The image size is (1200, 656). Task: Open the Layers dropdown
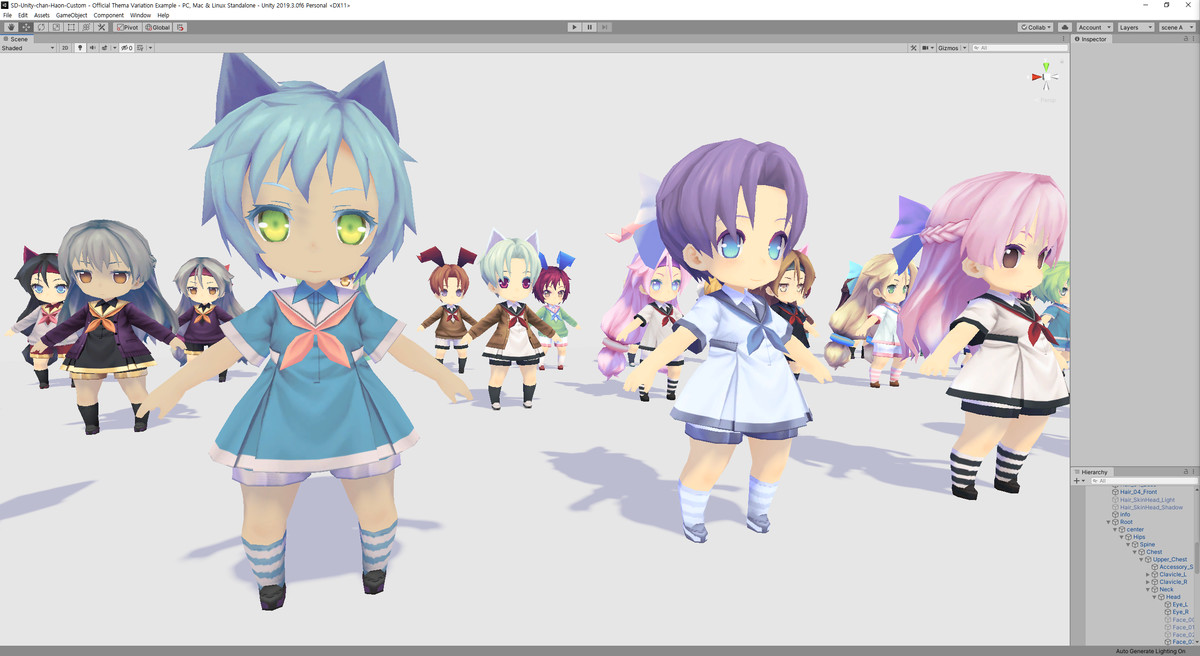pyautogui.click(x=1136, y=27)
